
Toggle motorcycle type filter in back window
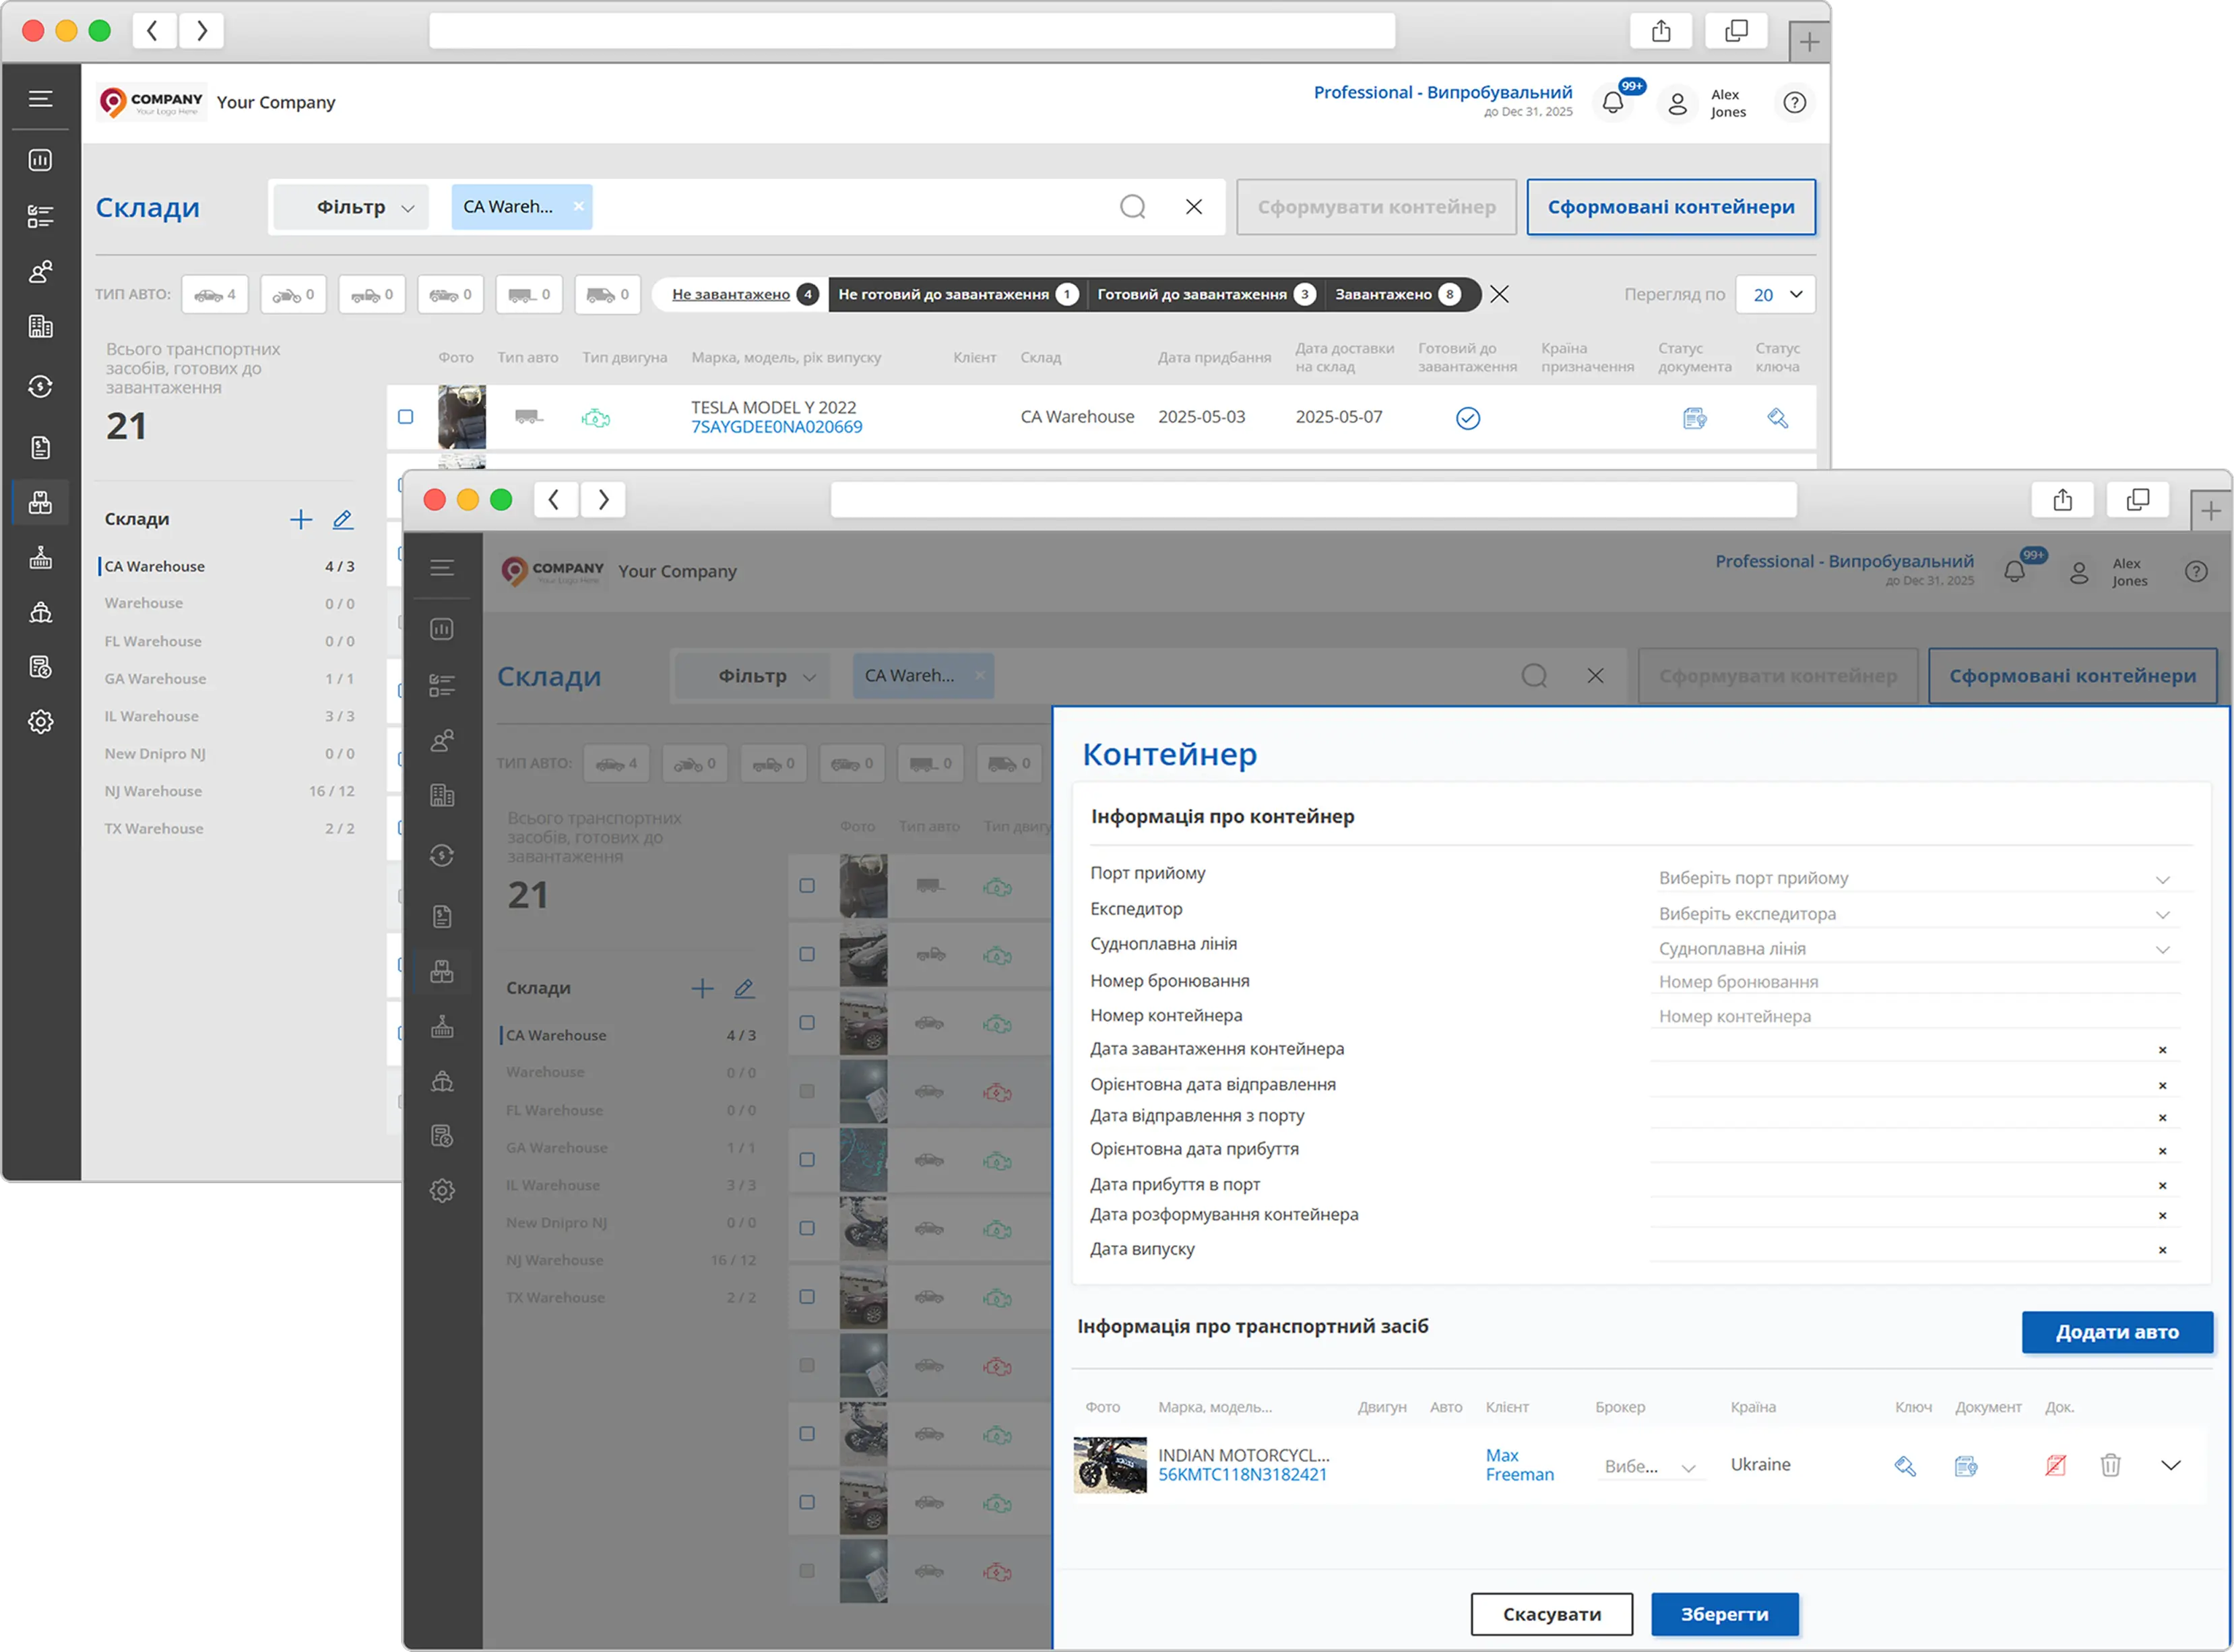point(294,294)
